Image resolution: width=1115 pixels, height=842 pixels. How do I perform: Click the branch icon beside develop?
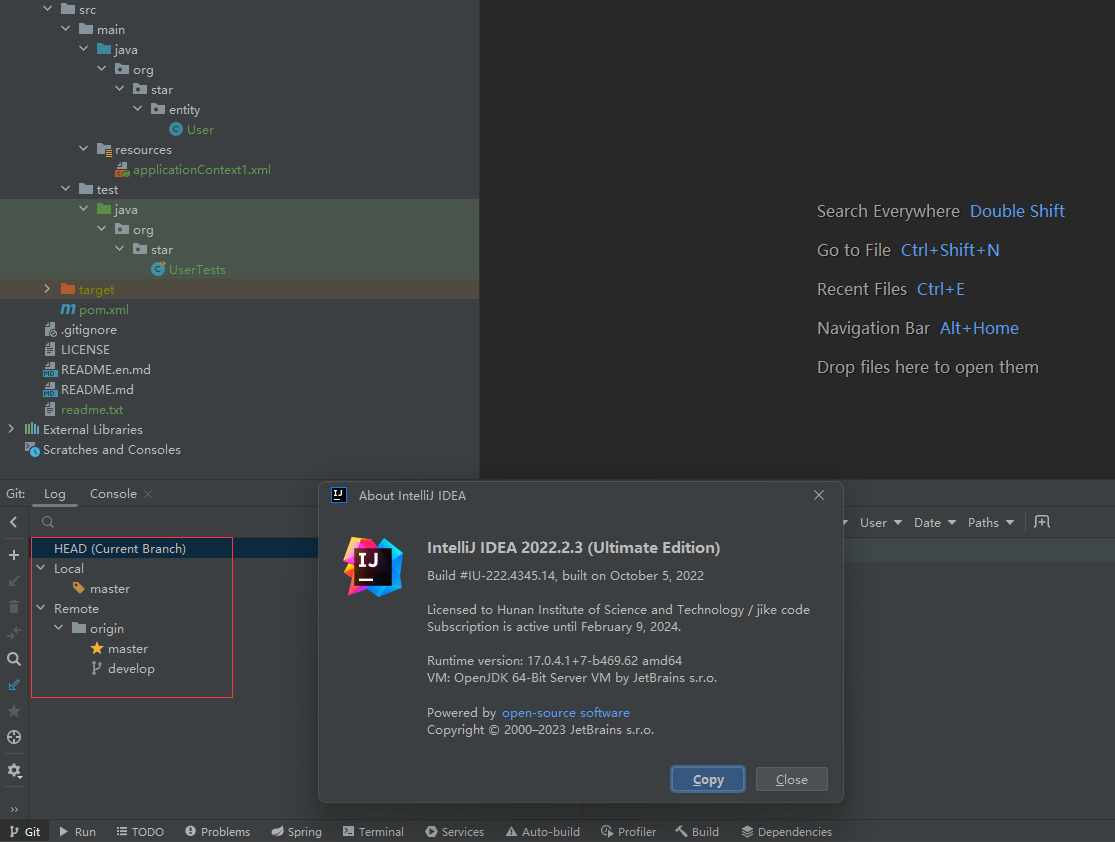pyautogui.click(x=96, y=668)
